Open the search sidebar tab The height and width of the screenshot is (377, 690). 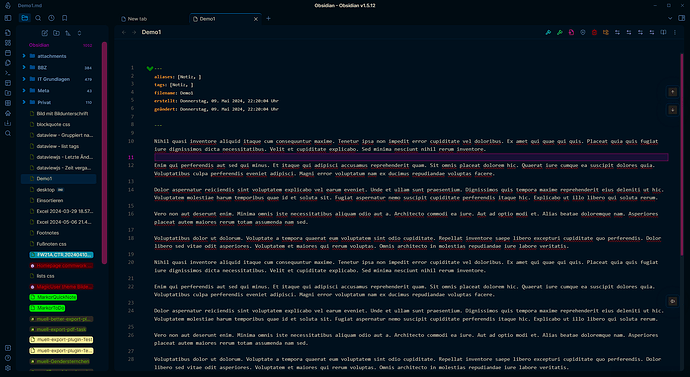(x=38, y=18)
